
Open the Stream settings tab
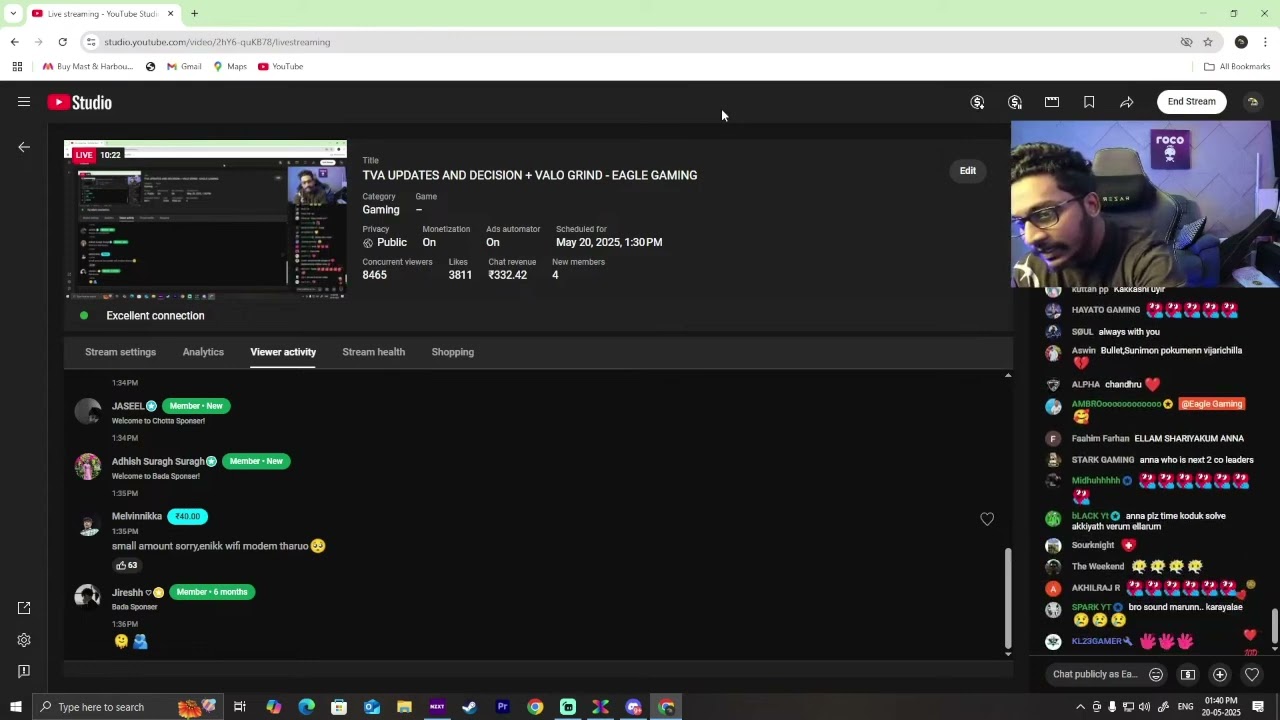(120, 352)
